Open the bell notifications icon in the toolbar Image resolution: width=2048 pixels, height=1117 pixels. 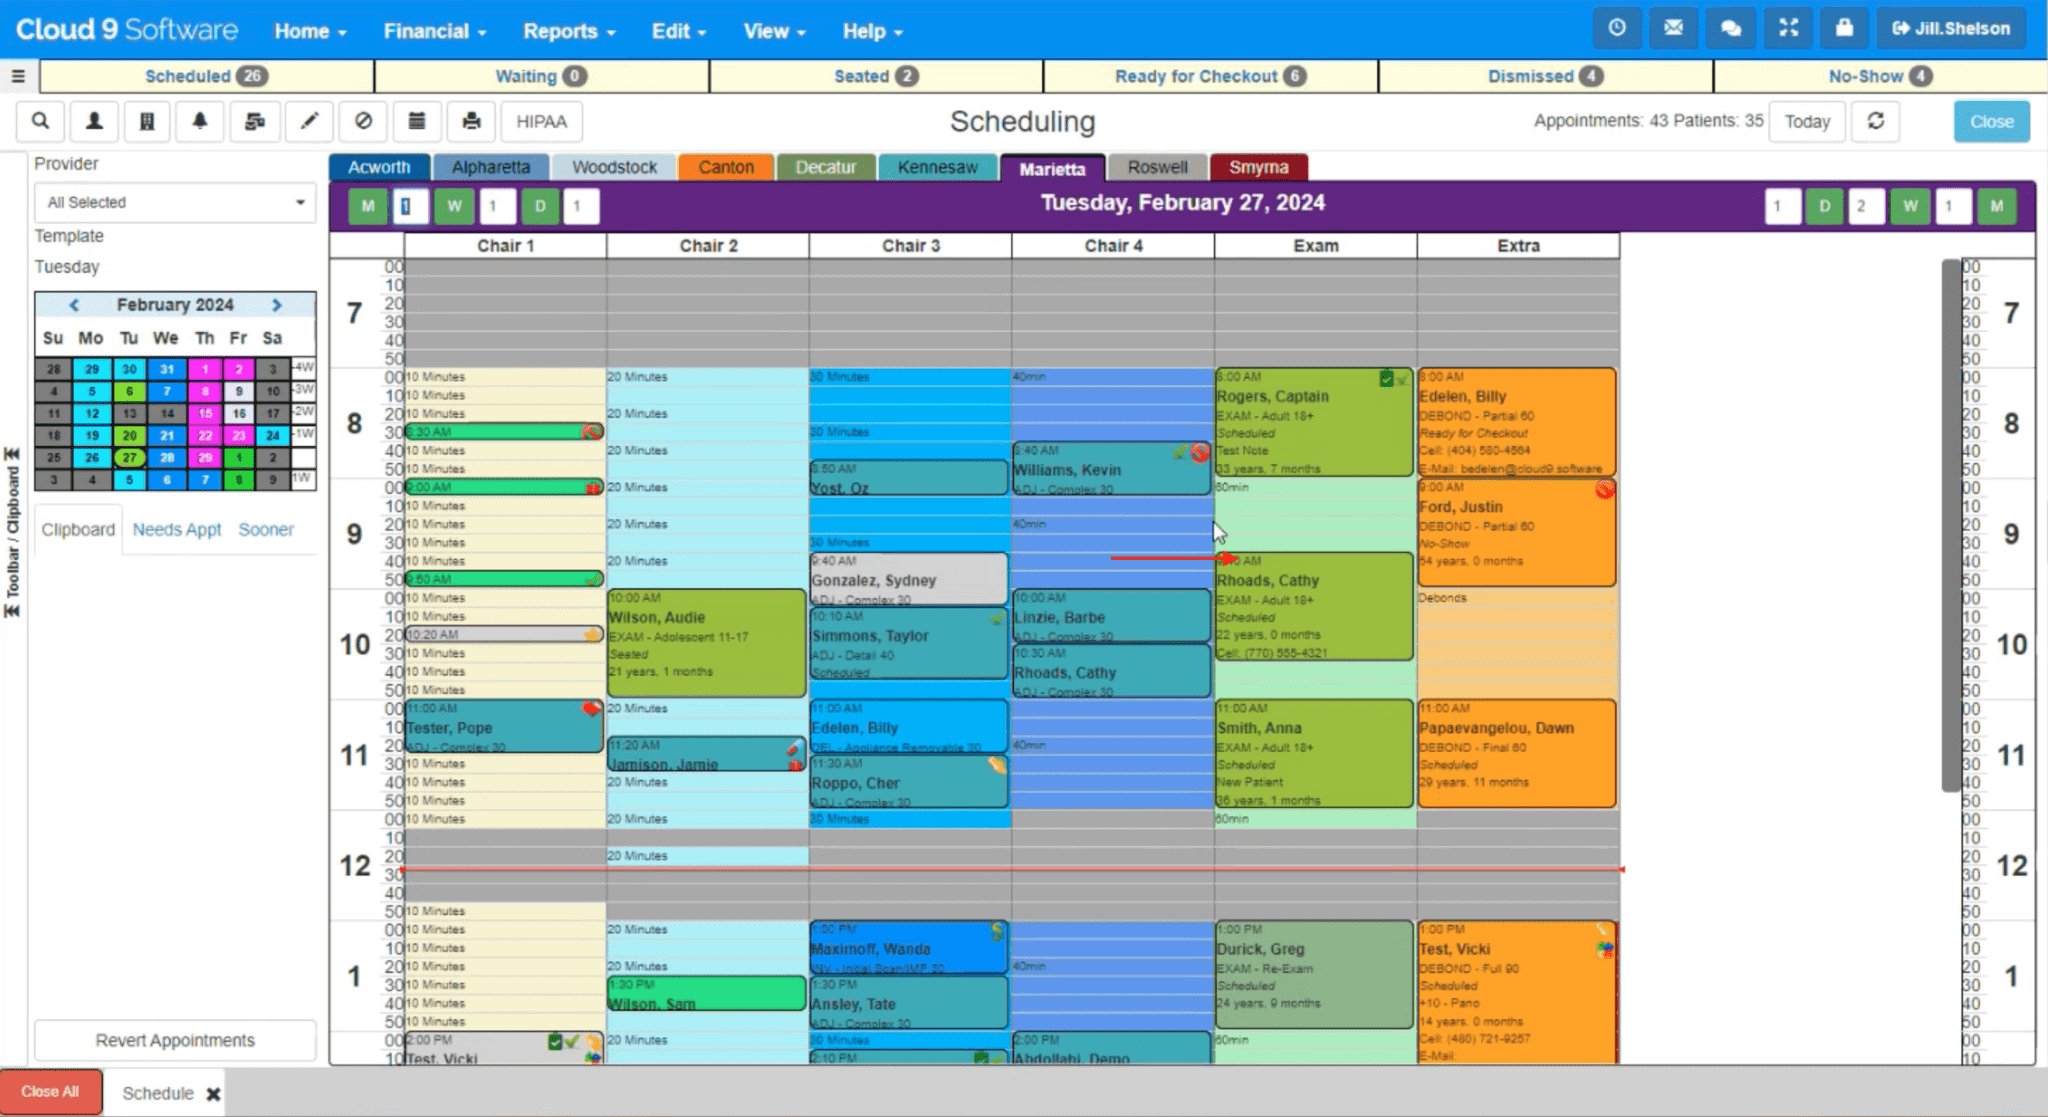(x=200, y=121)
